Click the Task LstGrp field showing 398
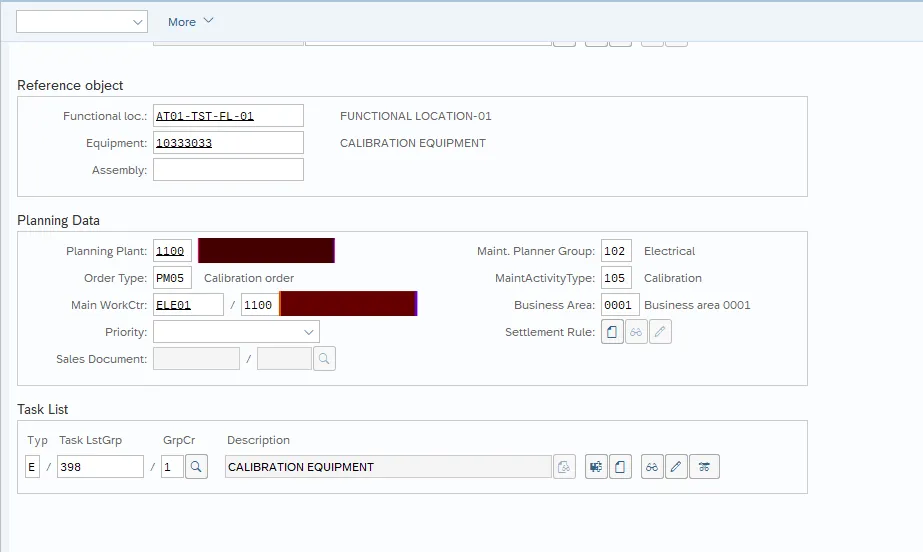The image size is (923, 552). 100,466
